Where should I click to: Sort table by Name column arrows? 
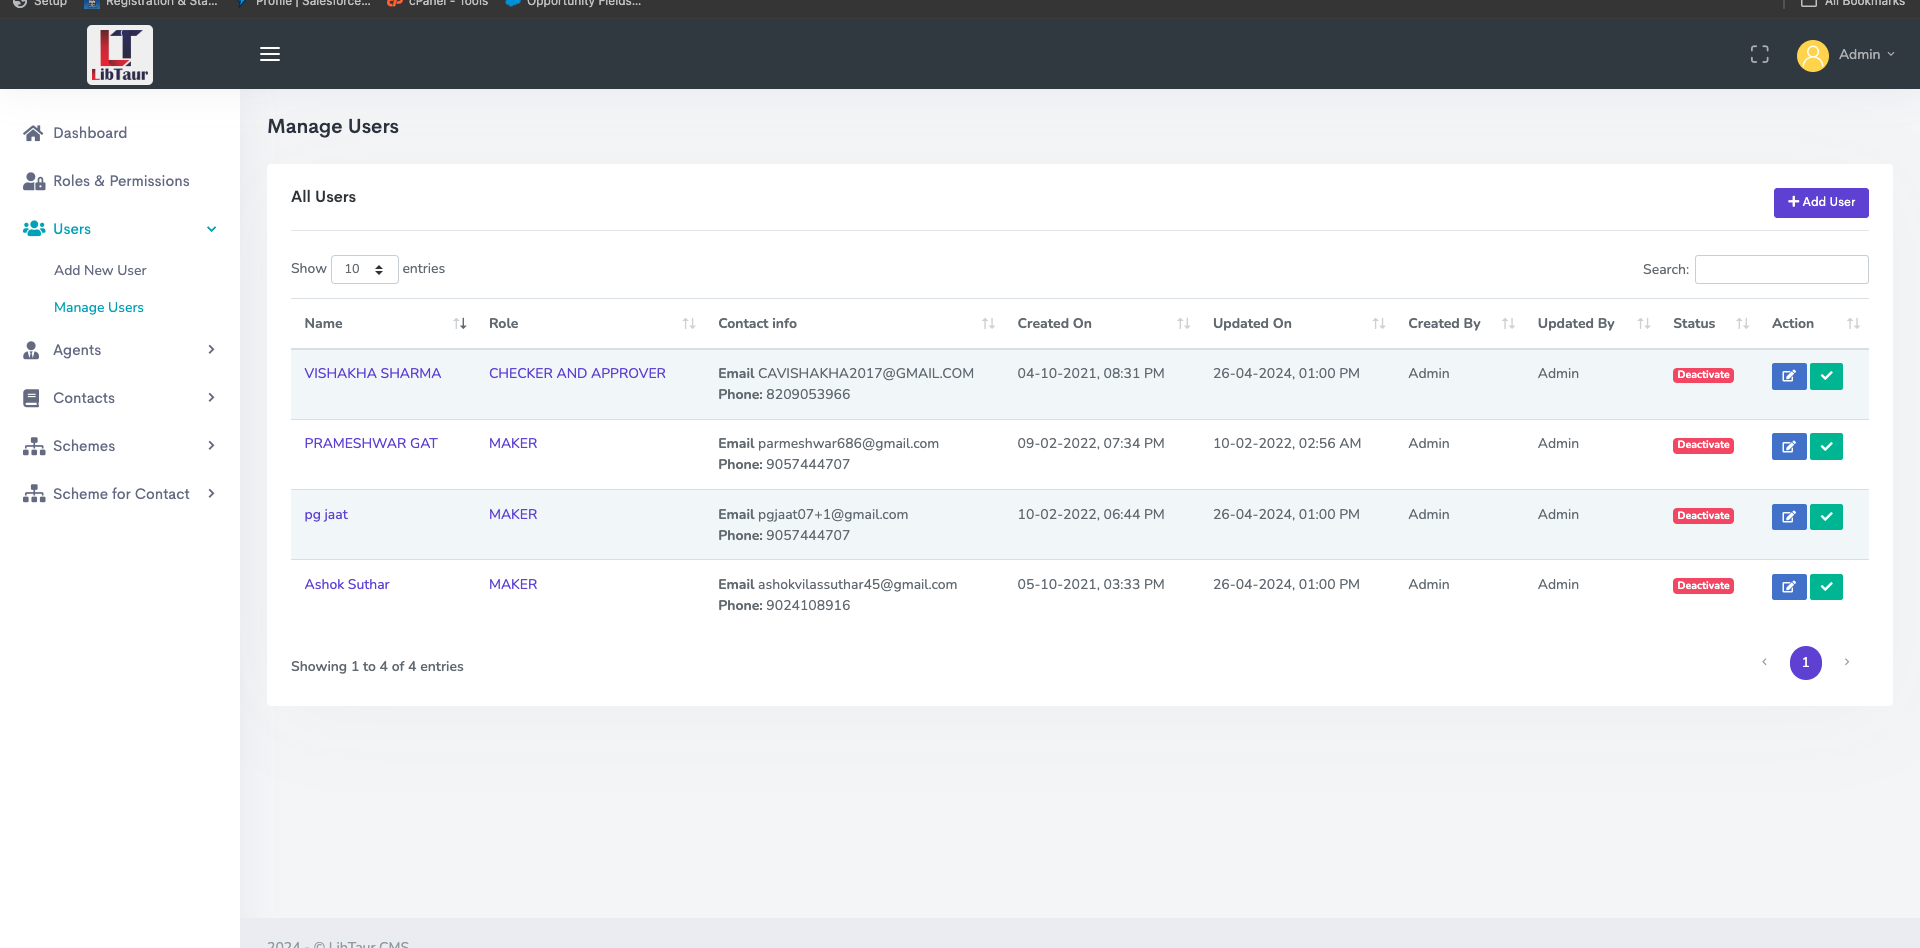click(x=460, y=323)
